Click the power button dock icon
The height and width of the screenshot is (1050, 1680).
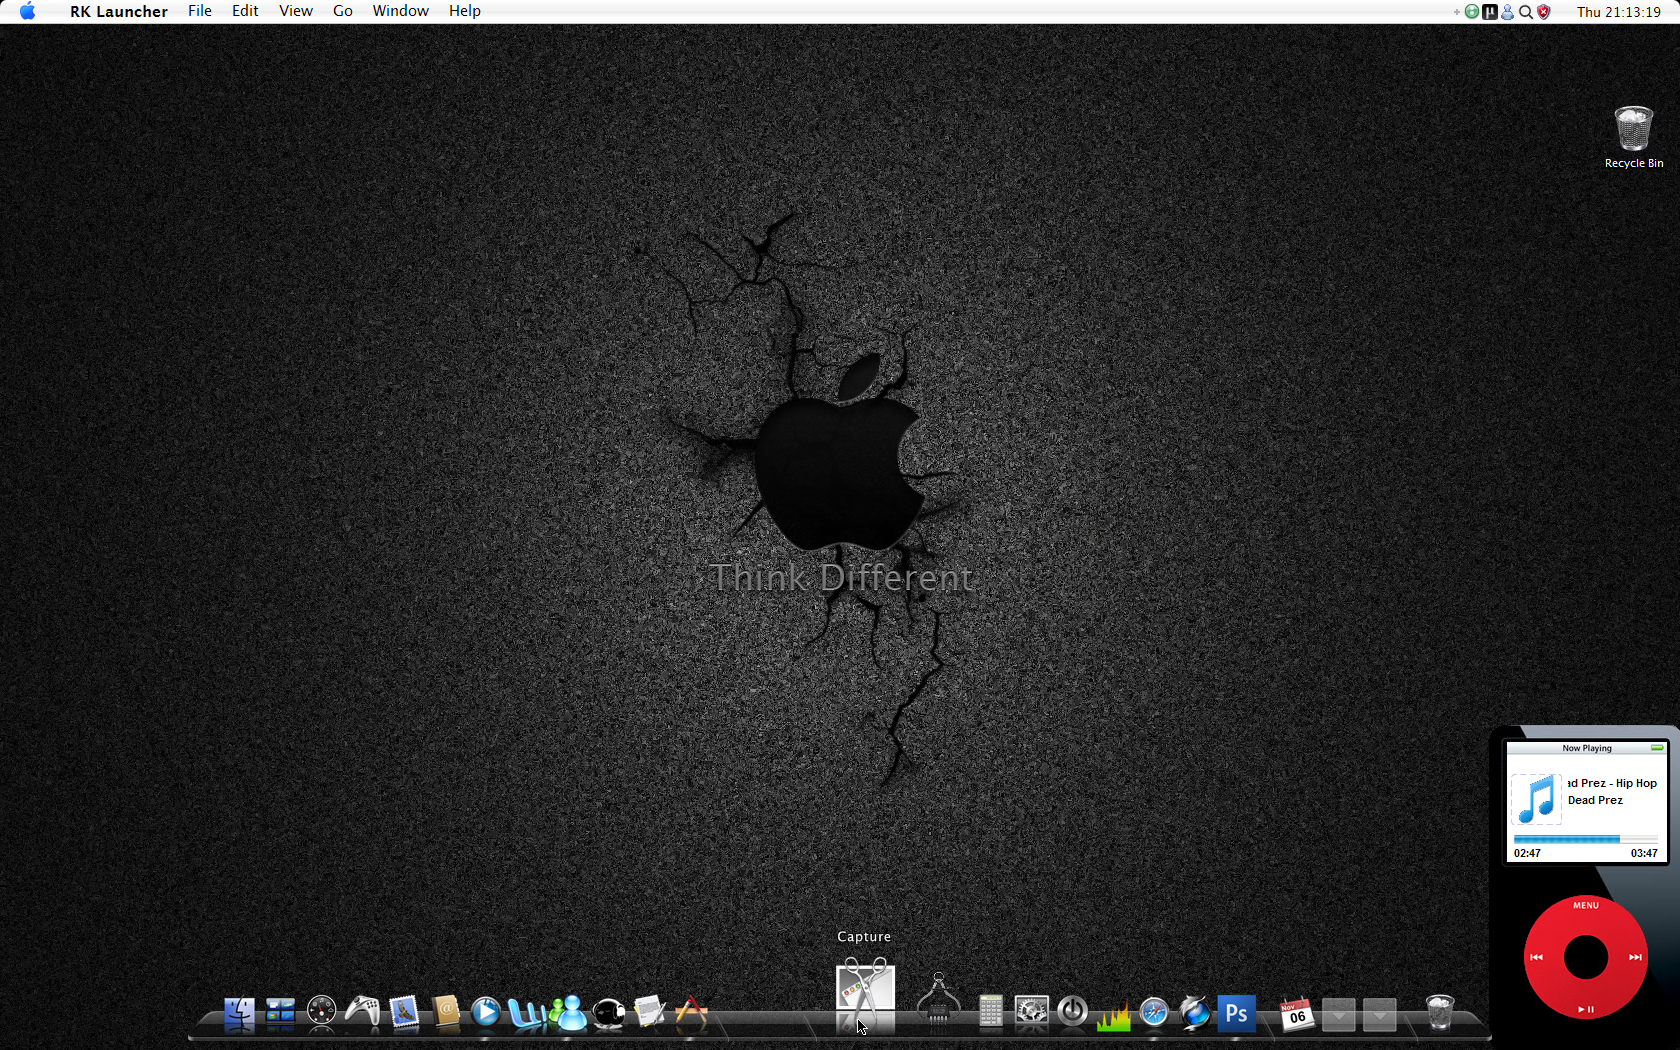1072,1012
